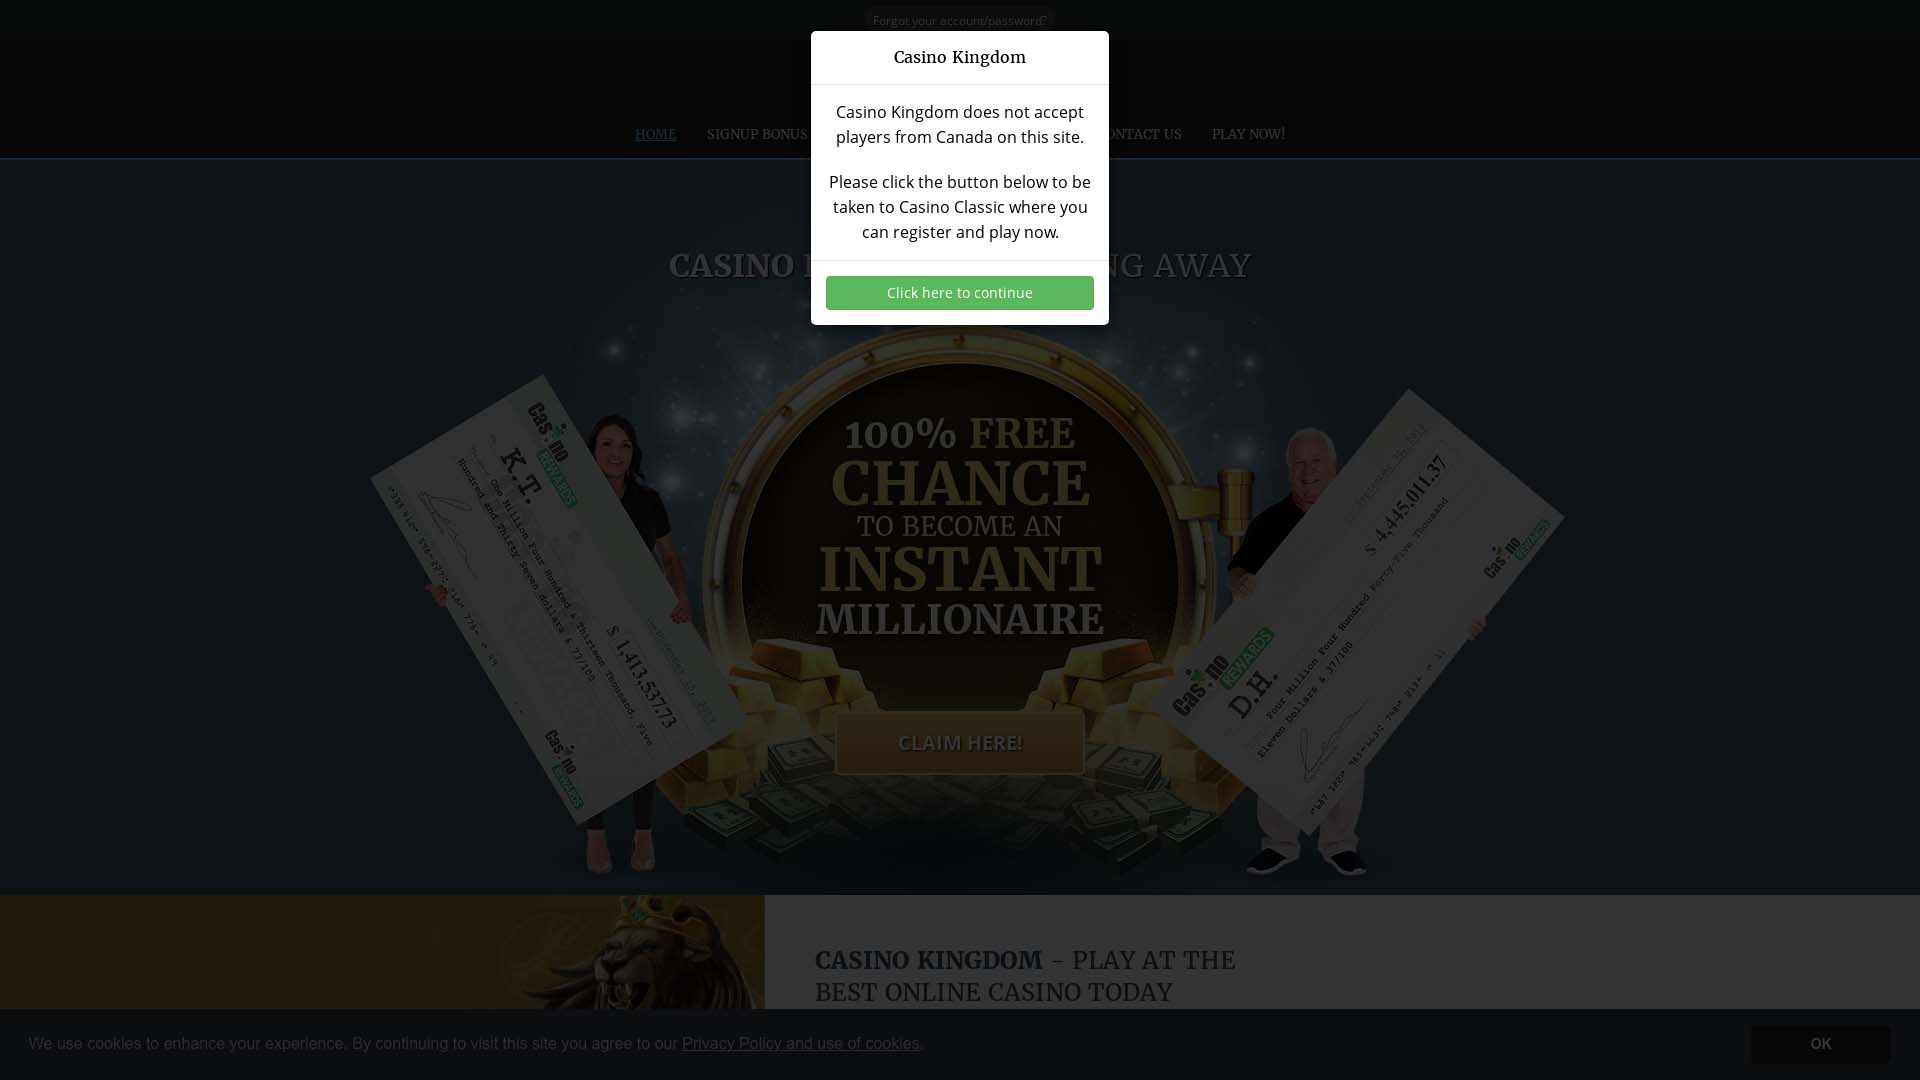Click the Casino Rewards logo on D.H. cheque
The image size is (1920, 1080).
(1222, 672)
